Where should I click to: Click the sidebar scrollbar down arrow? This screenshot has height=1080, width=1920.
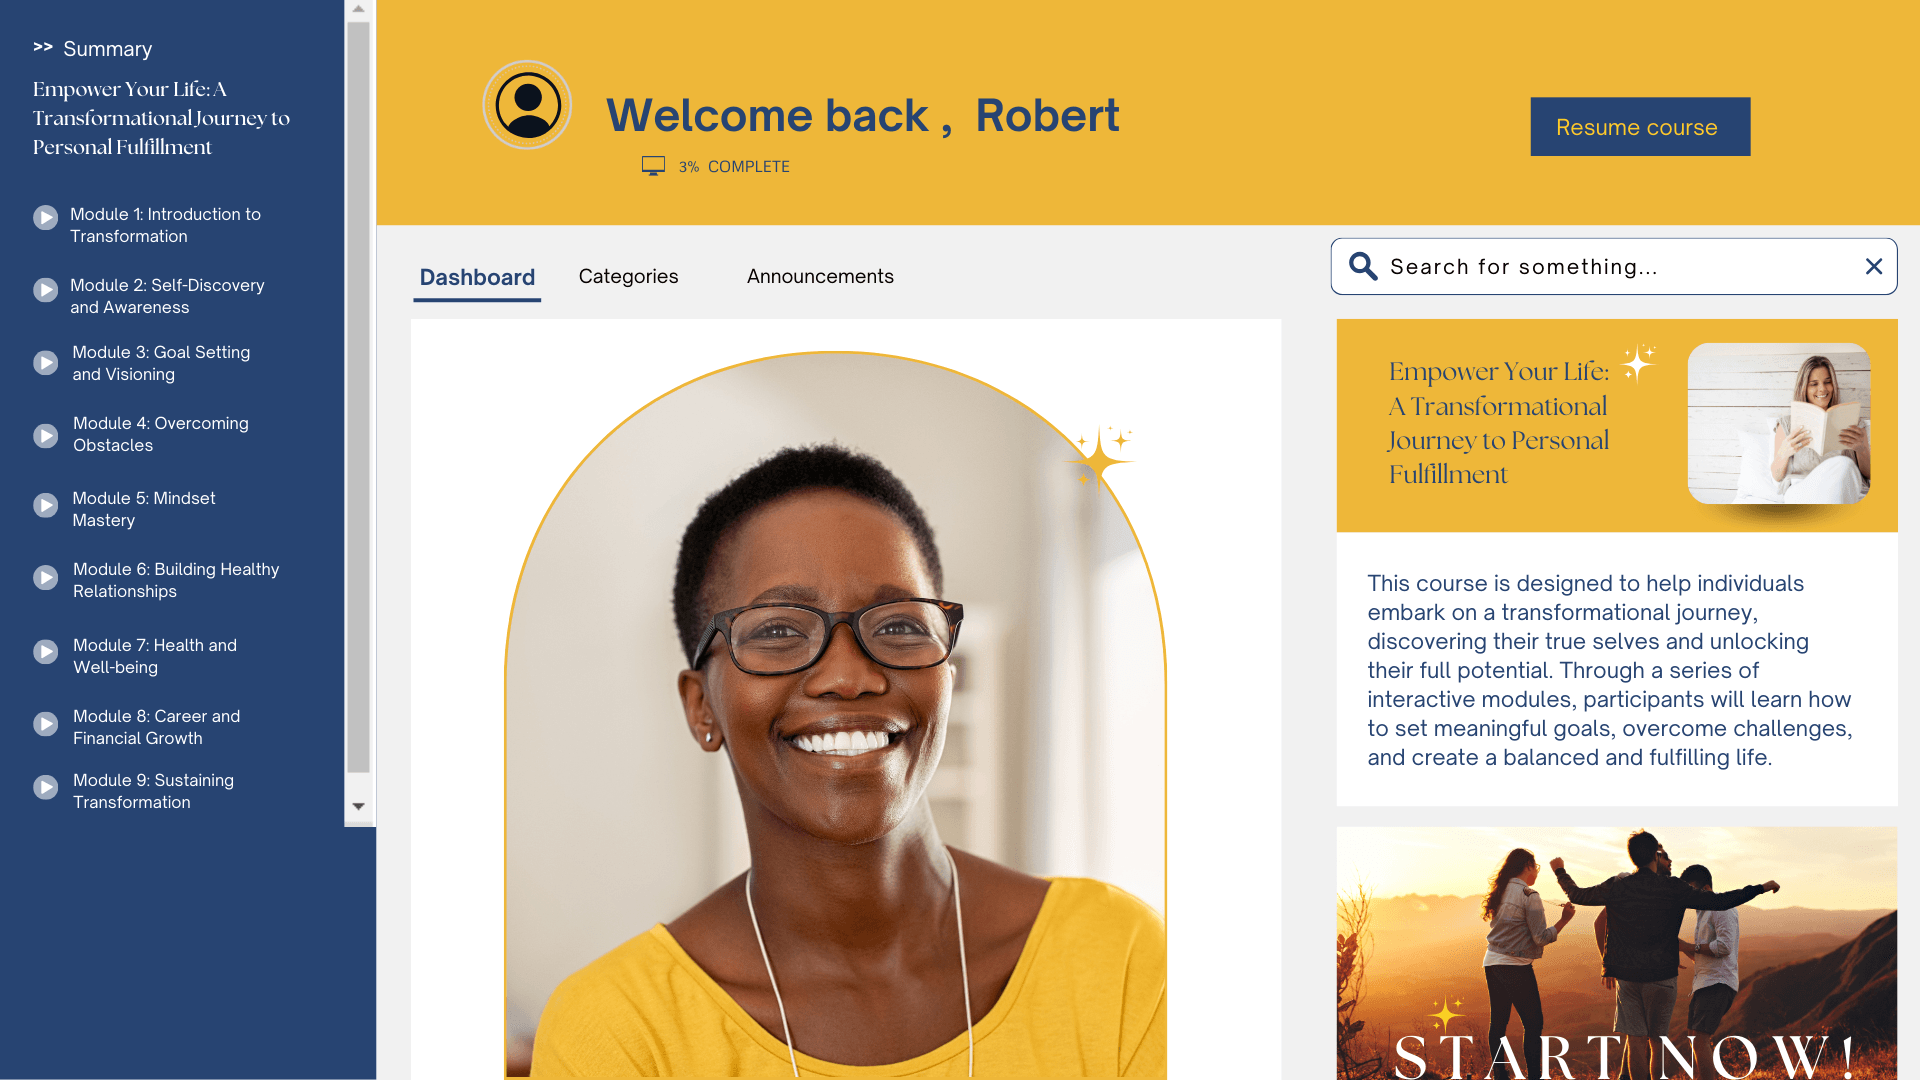[x=358, y=806]
